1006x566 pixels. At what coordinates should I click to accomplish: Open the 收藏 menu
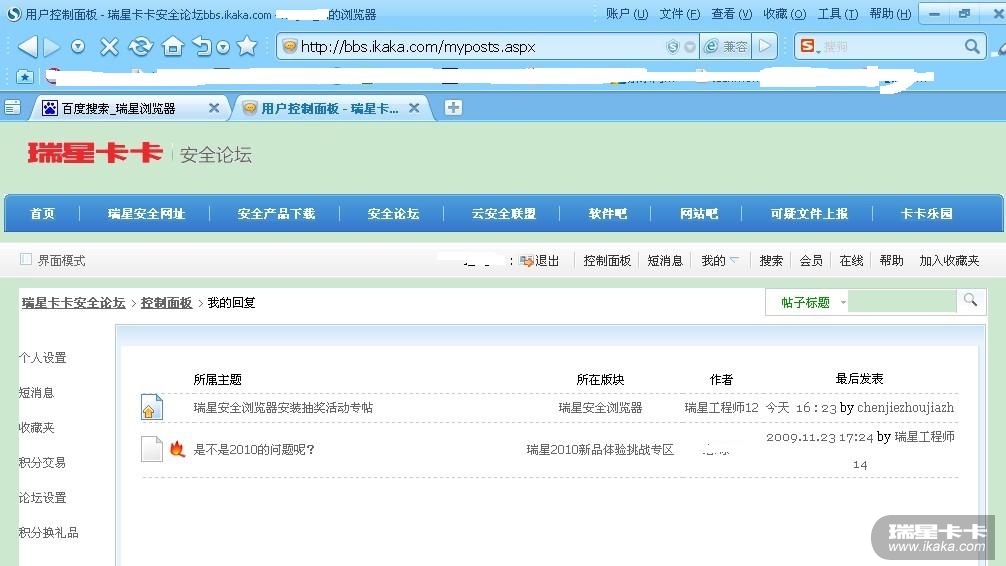(784, 13)
